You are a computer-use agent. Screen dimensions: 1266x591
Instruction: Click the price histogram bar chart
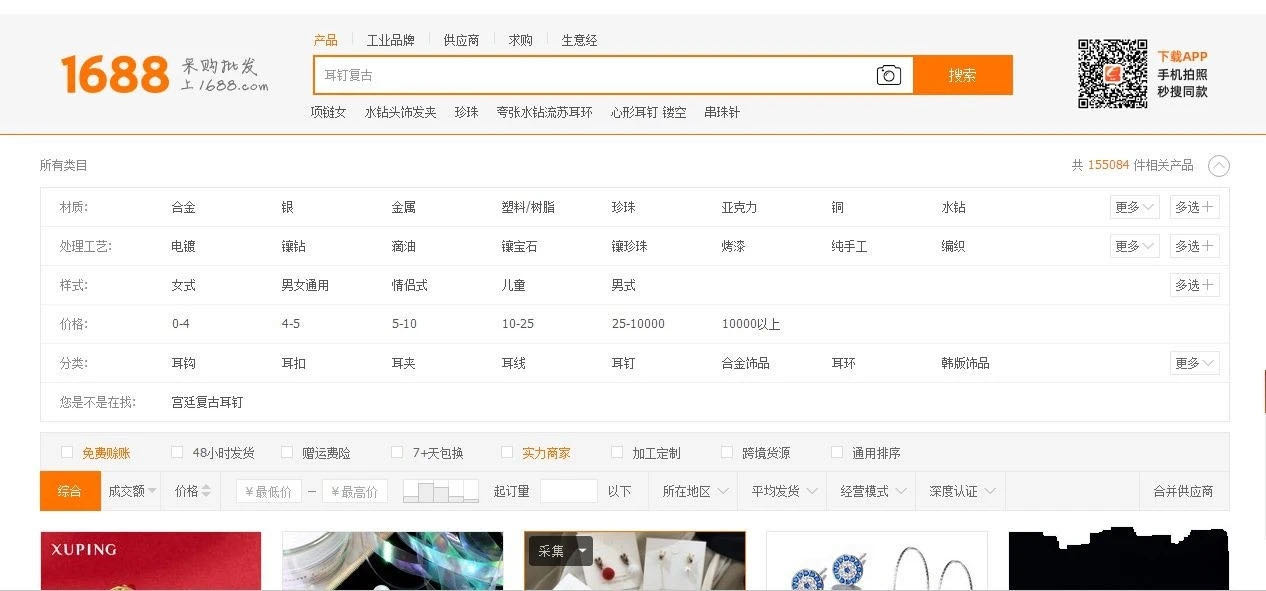(441, 491)
